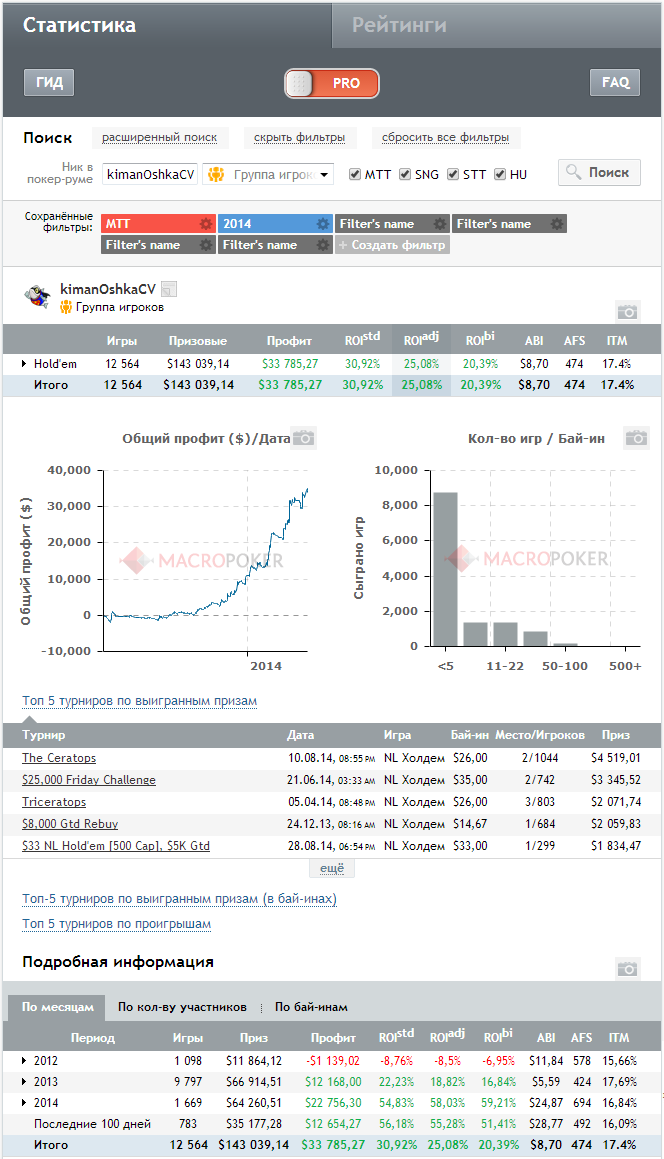Open $33 NL Hold'em [500 Cap] link
Screen dimensions: 664x1159
point(116,846)
